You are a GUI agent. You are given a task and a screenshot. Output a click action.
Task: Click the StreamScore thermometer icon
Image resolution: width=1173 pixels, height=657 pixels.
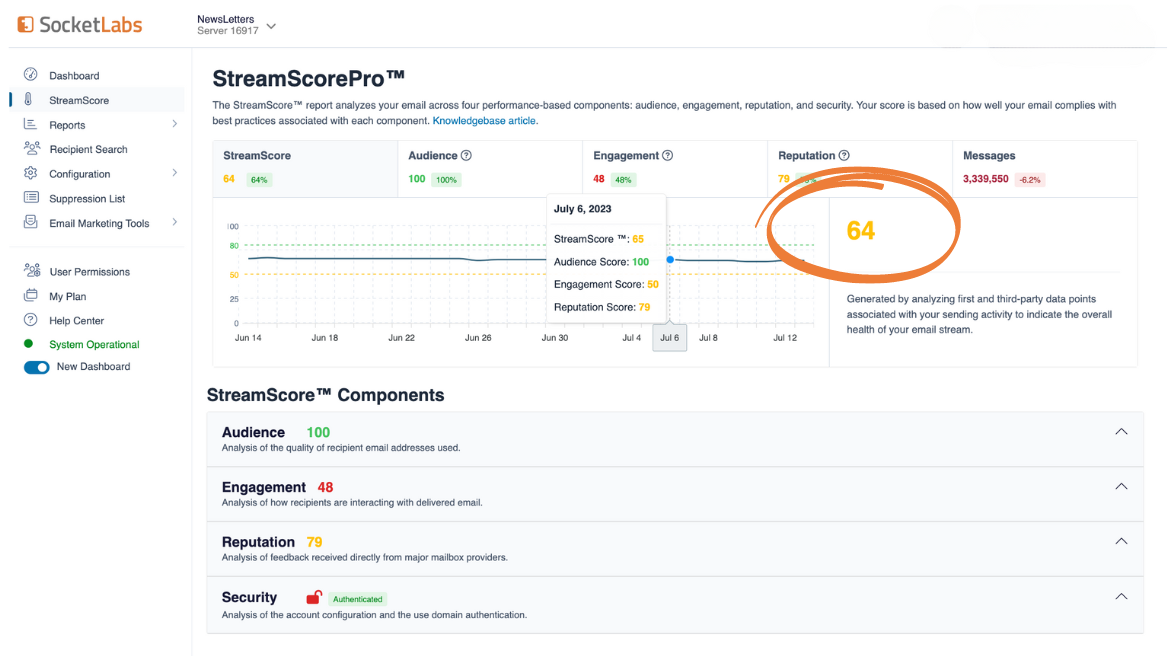28,99
